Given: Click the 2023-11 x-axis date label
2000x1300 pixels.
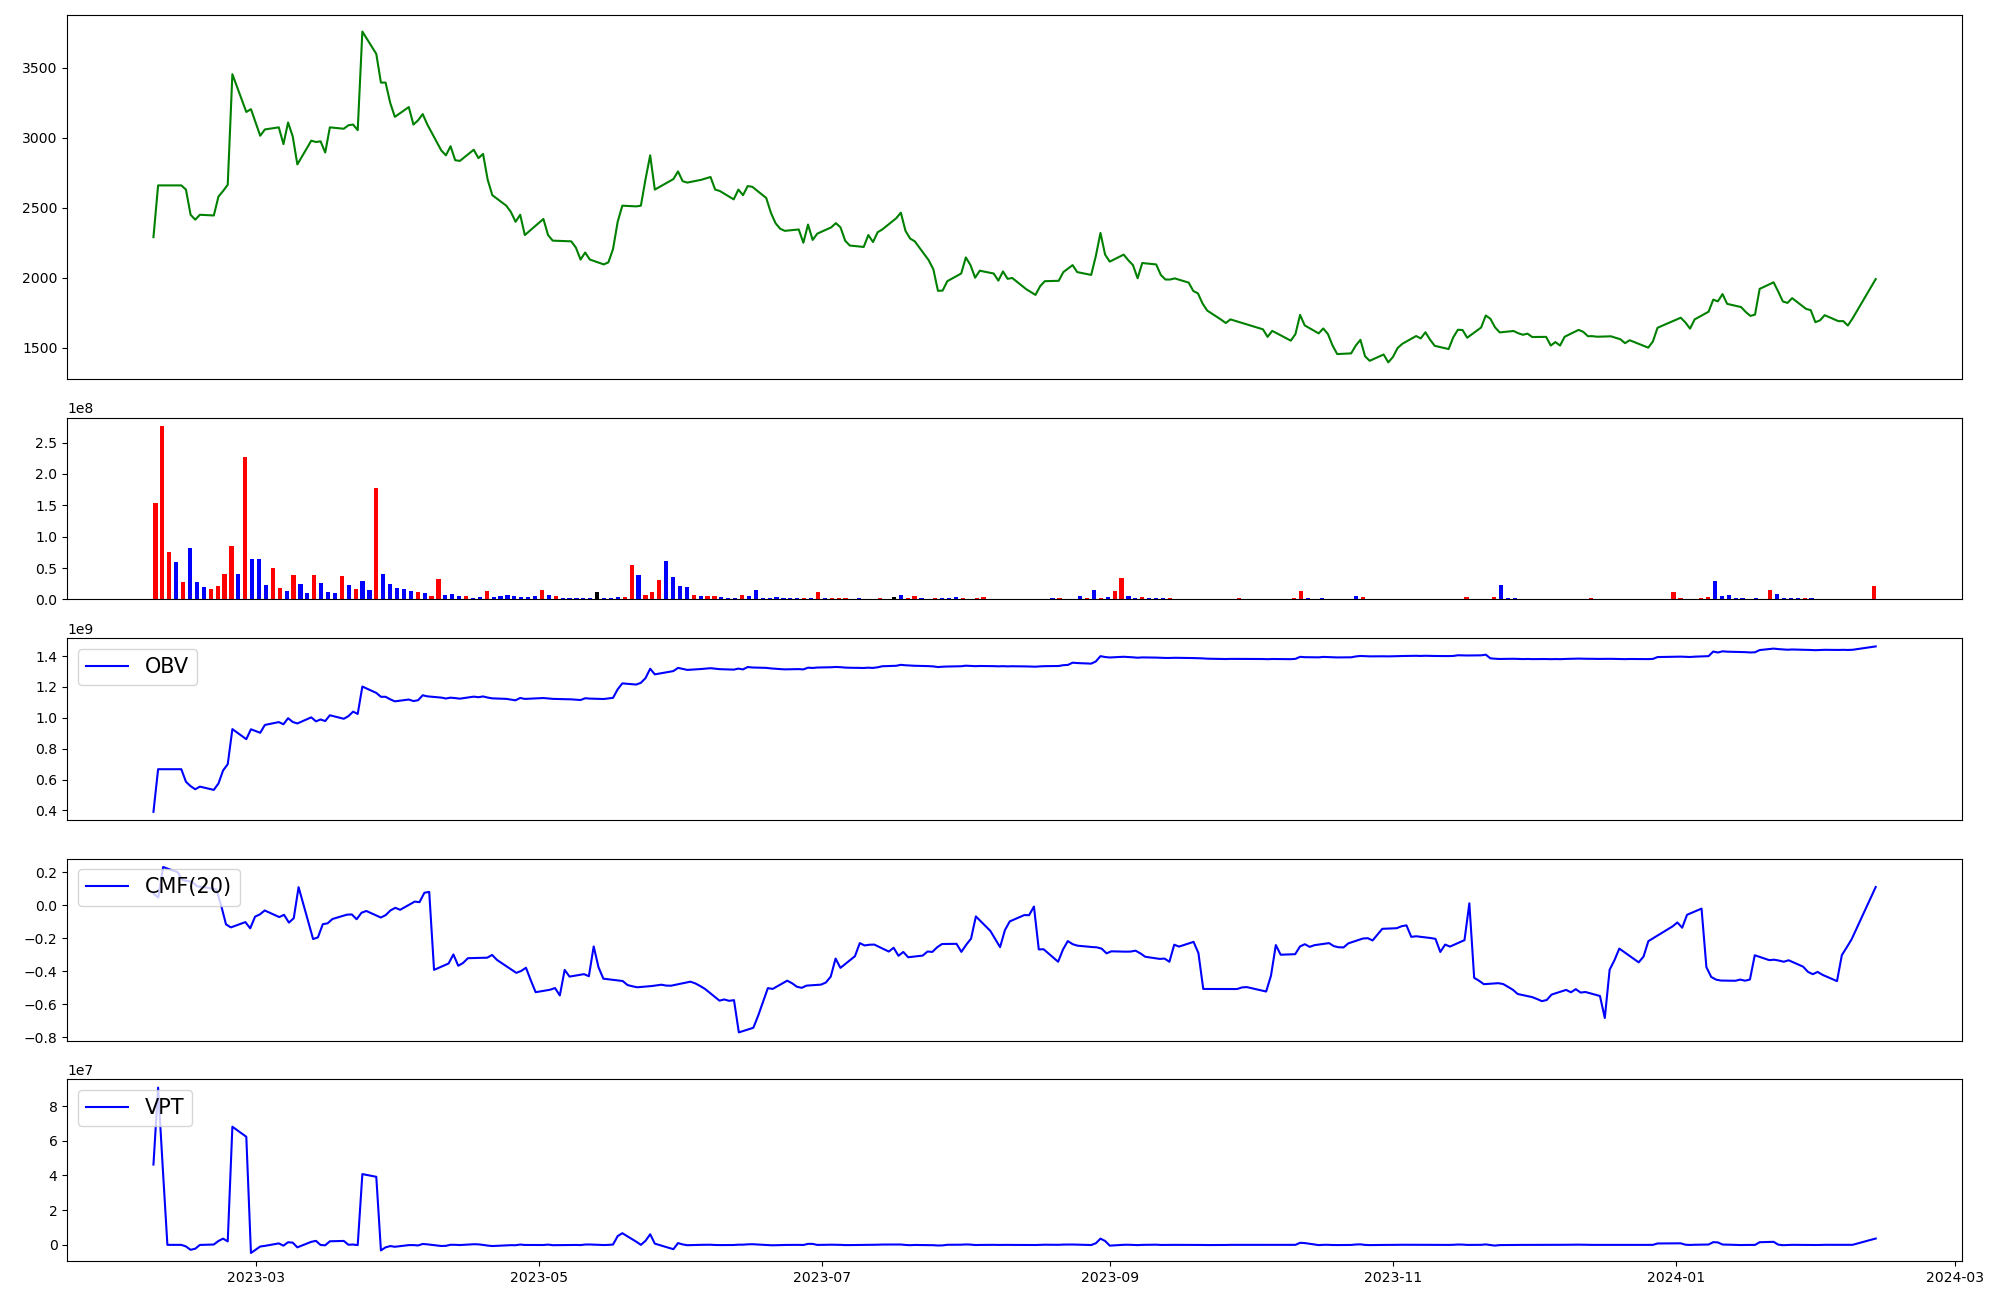Looking at the screenshot, I should coord(1393,1277).
